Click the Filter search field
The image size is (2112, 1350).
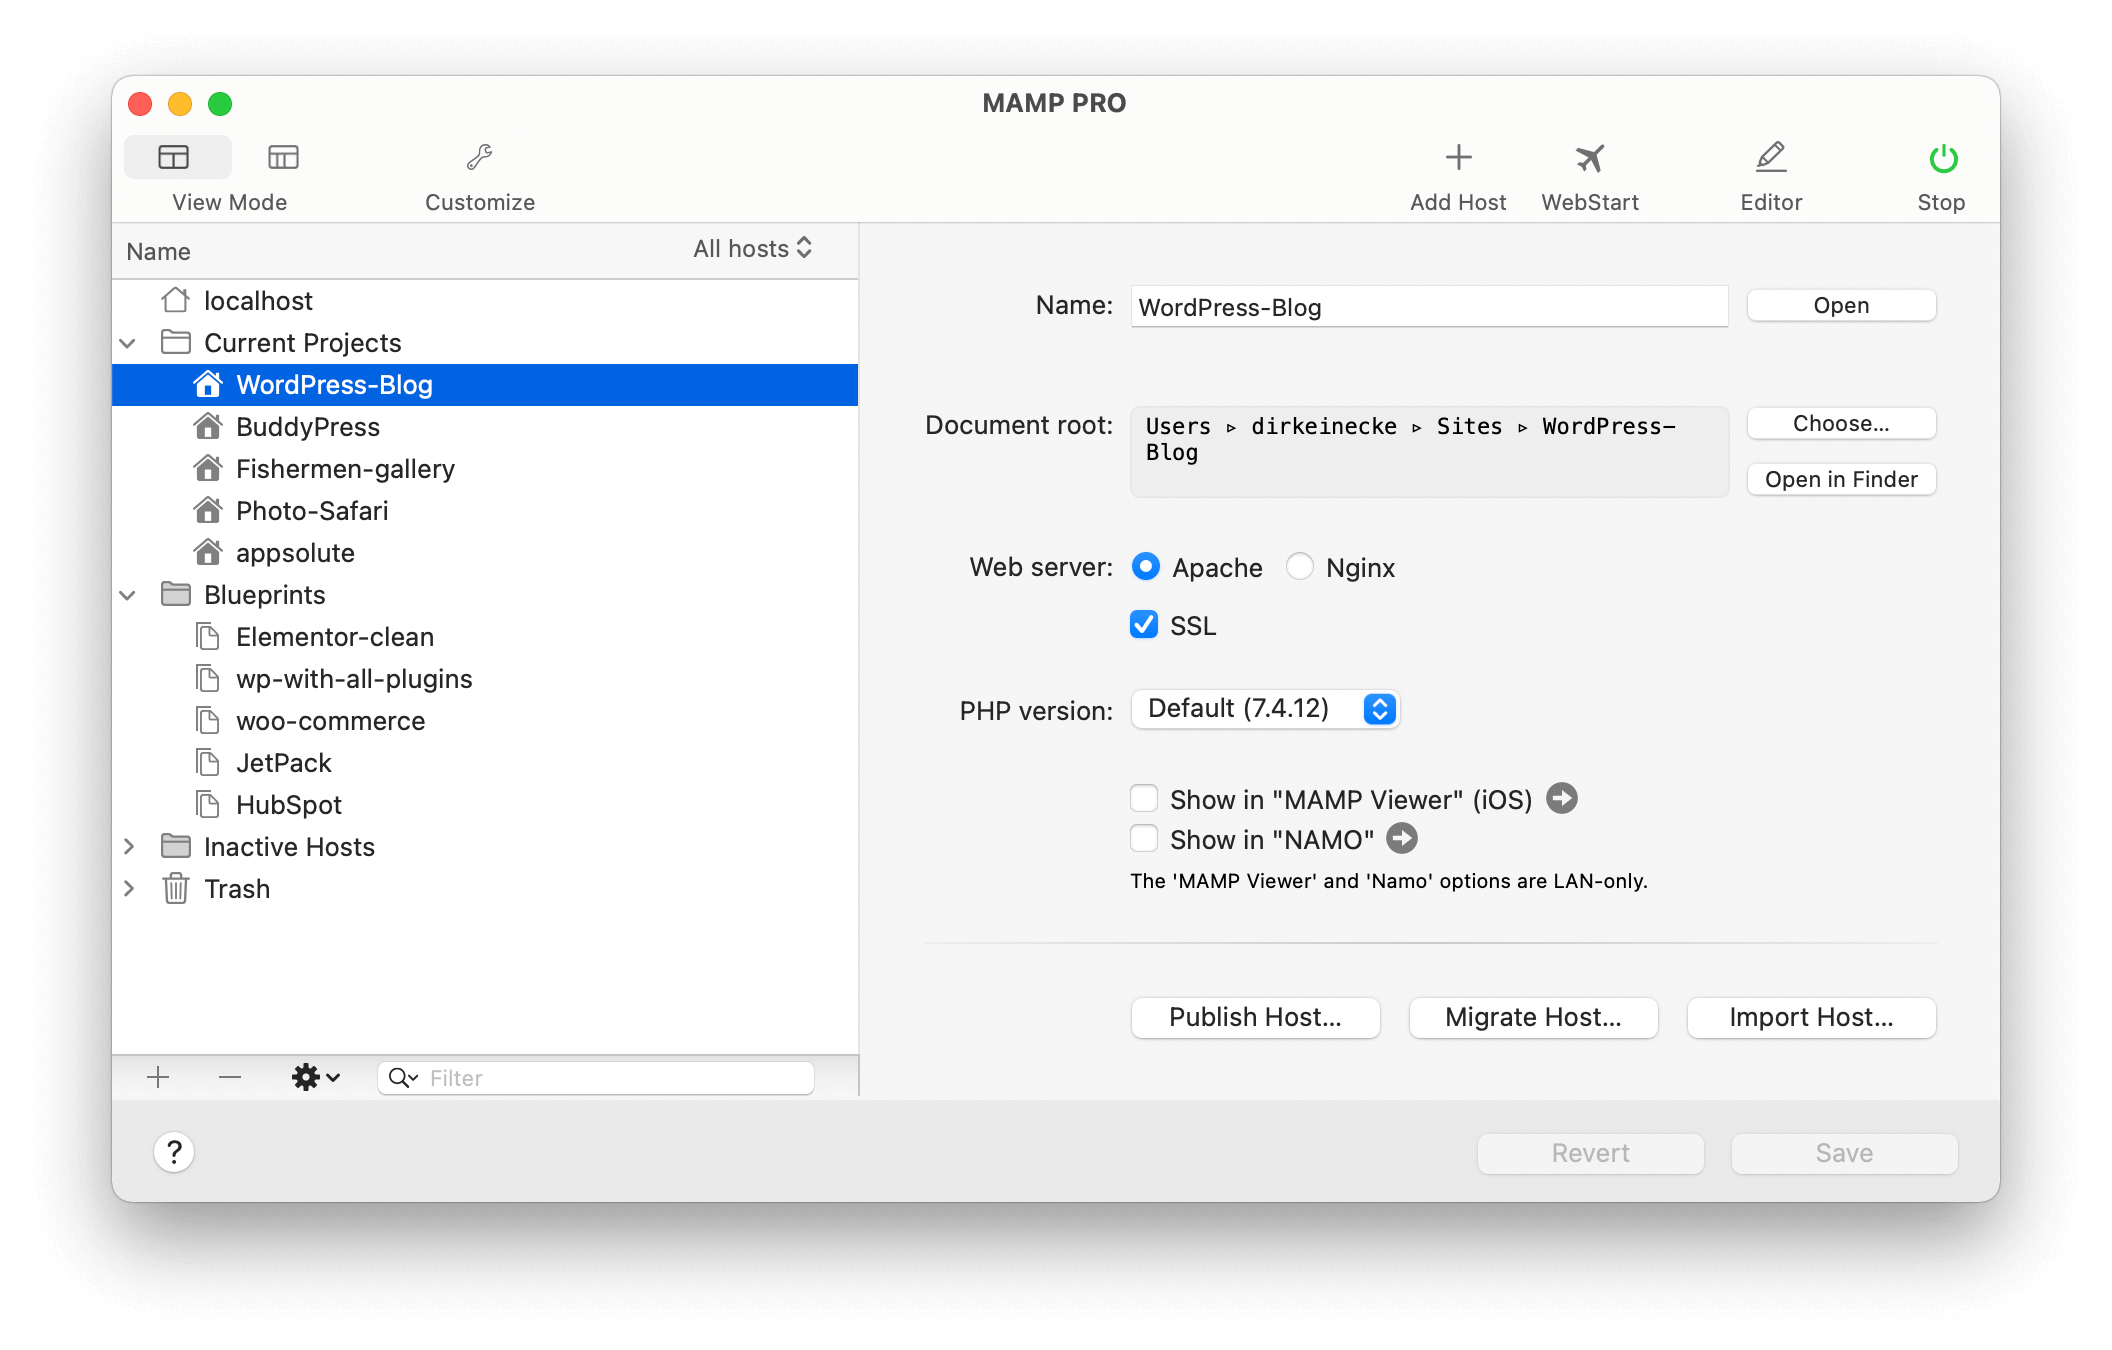tap(596, 1077)
